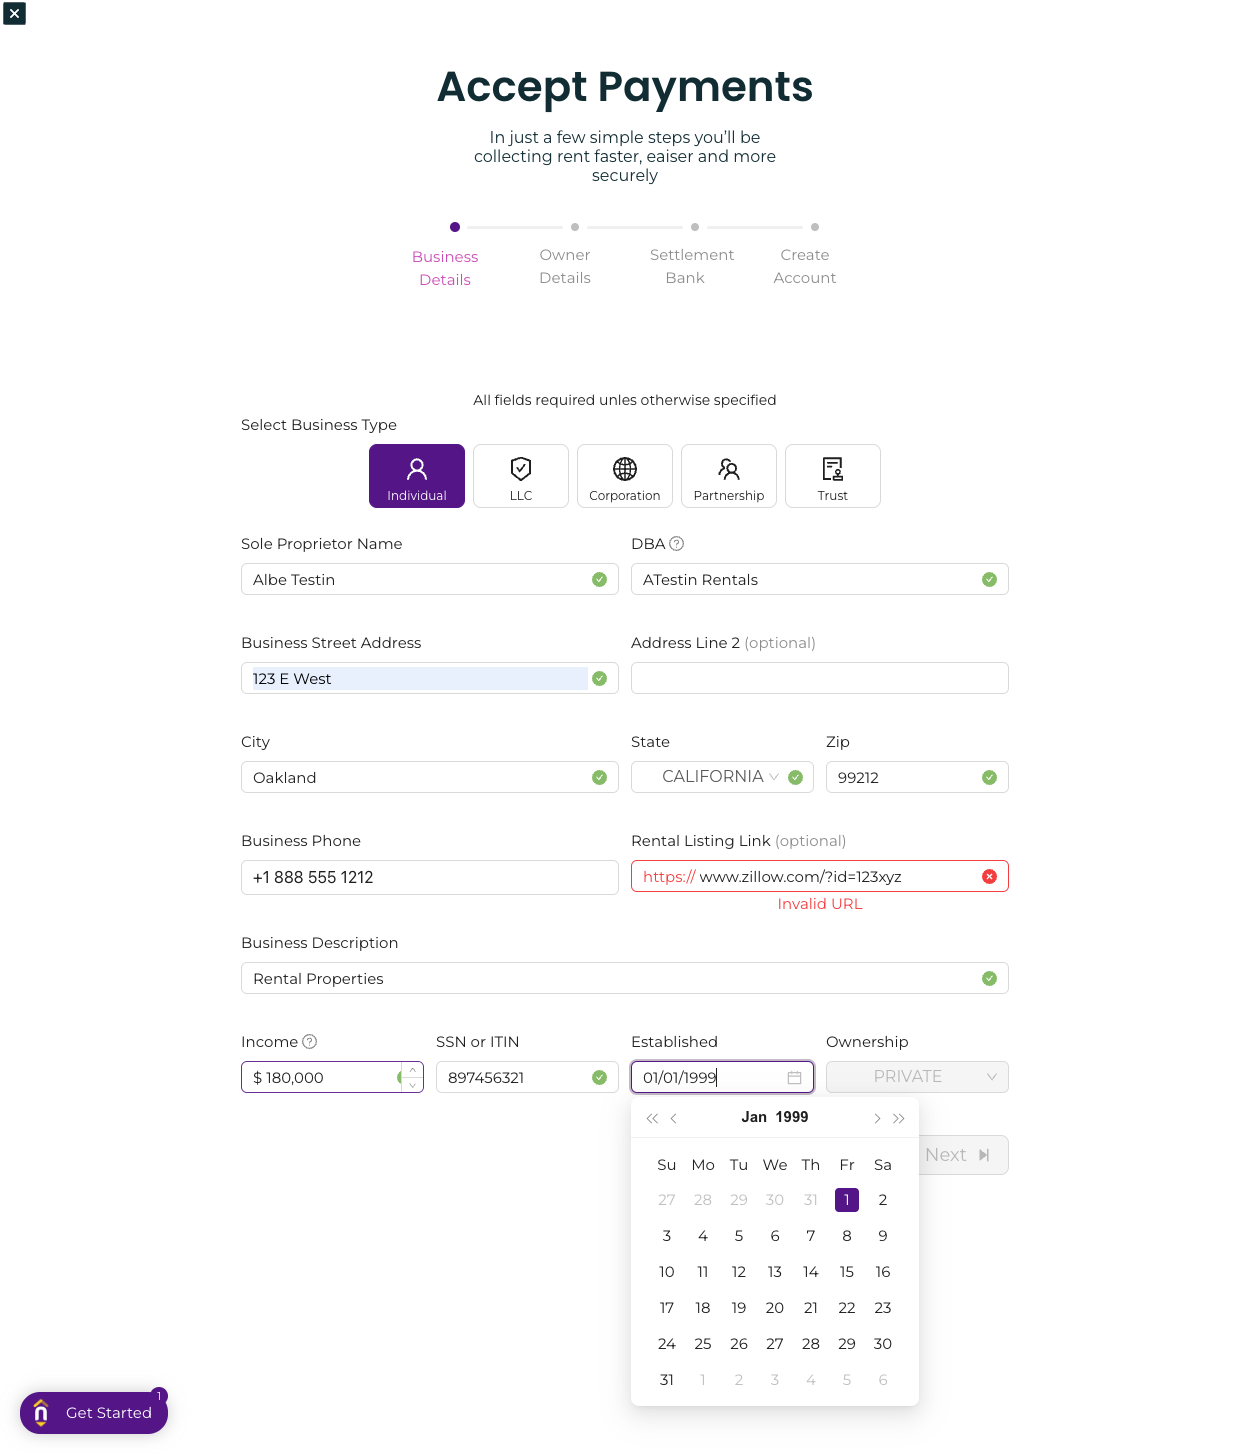This screenshot has width=1250, height=1454.
Task: Edit the DBA field with ATestin Rentals
Action: (x=820, y=579)
